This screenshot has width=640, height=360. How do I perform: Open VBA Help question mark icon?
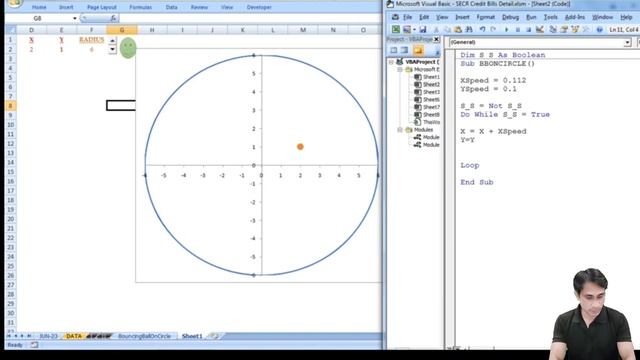click(x=600, y=30)
